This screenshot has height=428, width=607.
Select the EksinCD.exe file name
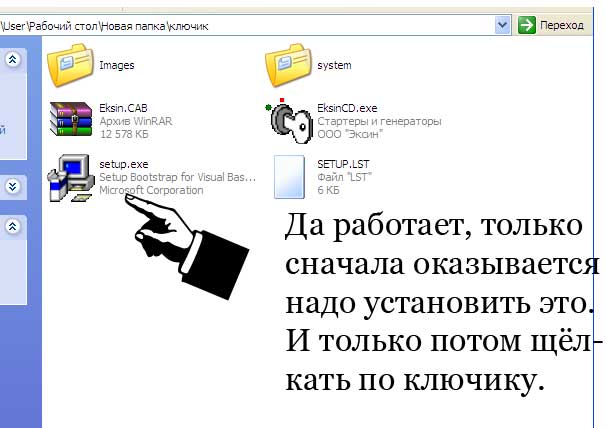pos(347,108)
